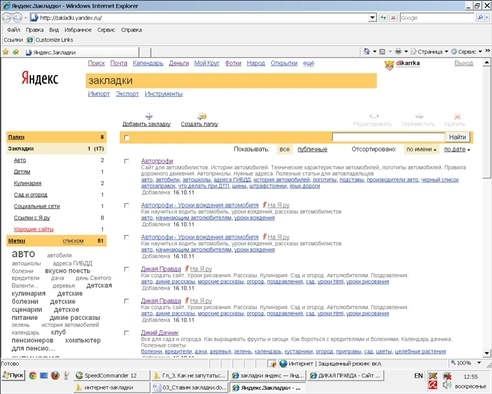Click the EN language indicator
Viewport: 492px width, 394px height.
point(418,376)
